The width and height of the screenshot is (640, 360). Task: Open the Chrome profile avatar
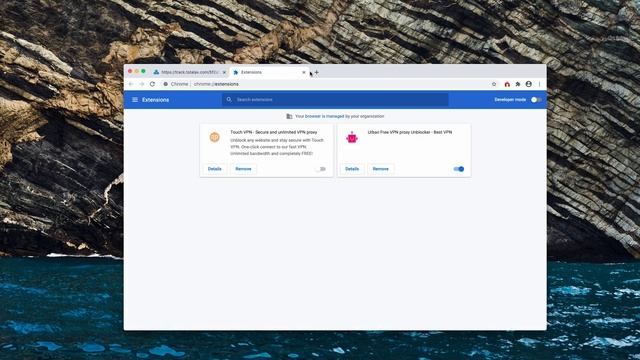pos(529,84)
